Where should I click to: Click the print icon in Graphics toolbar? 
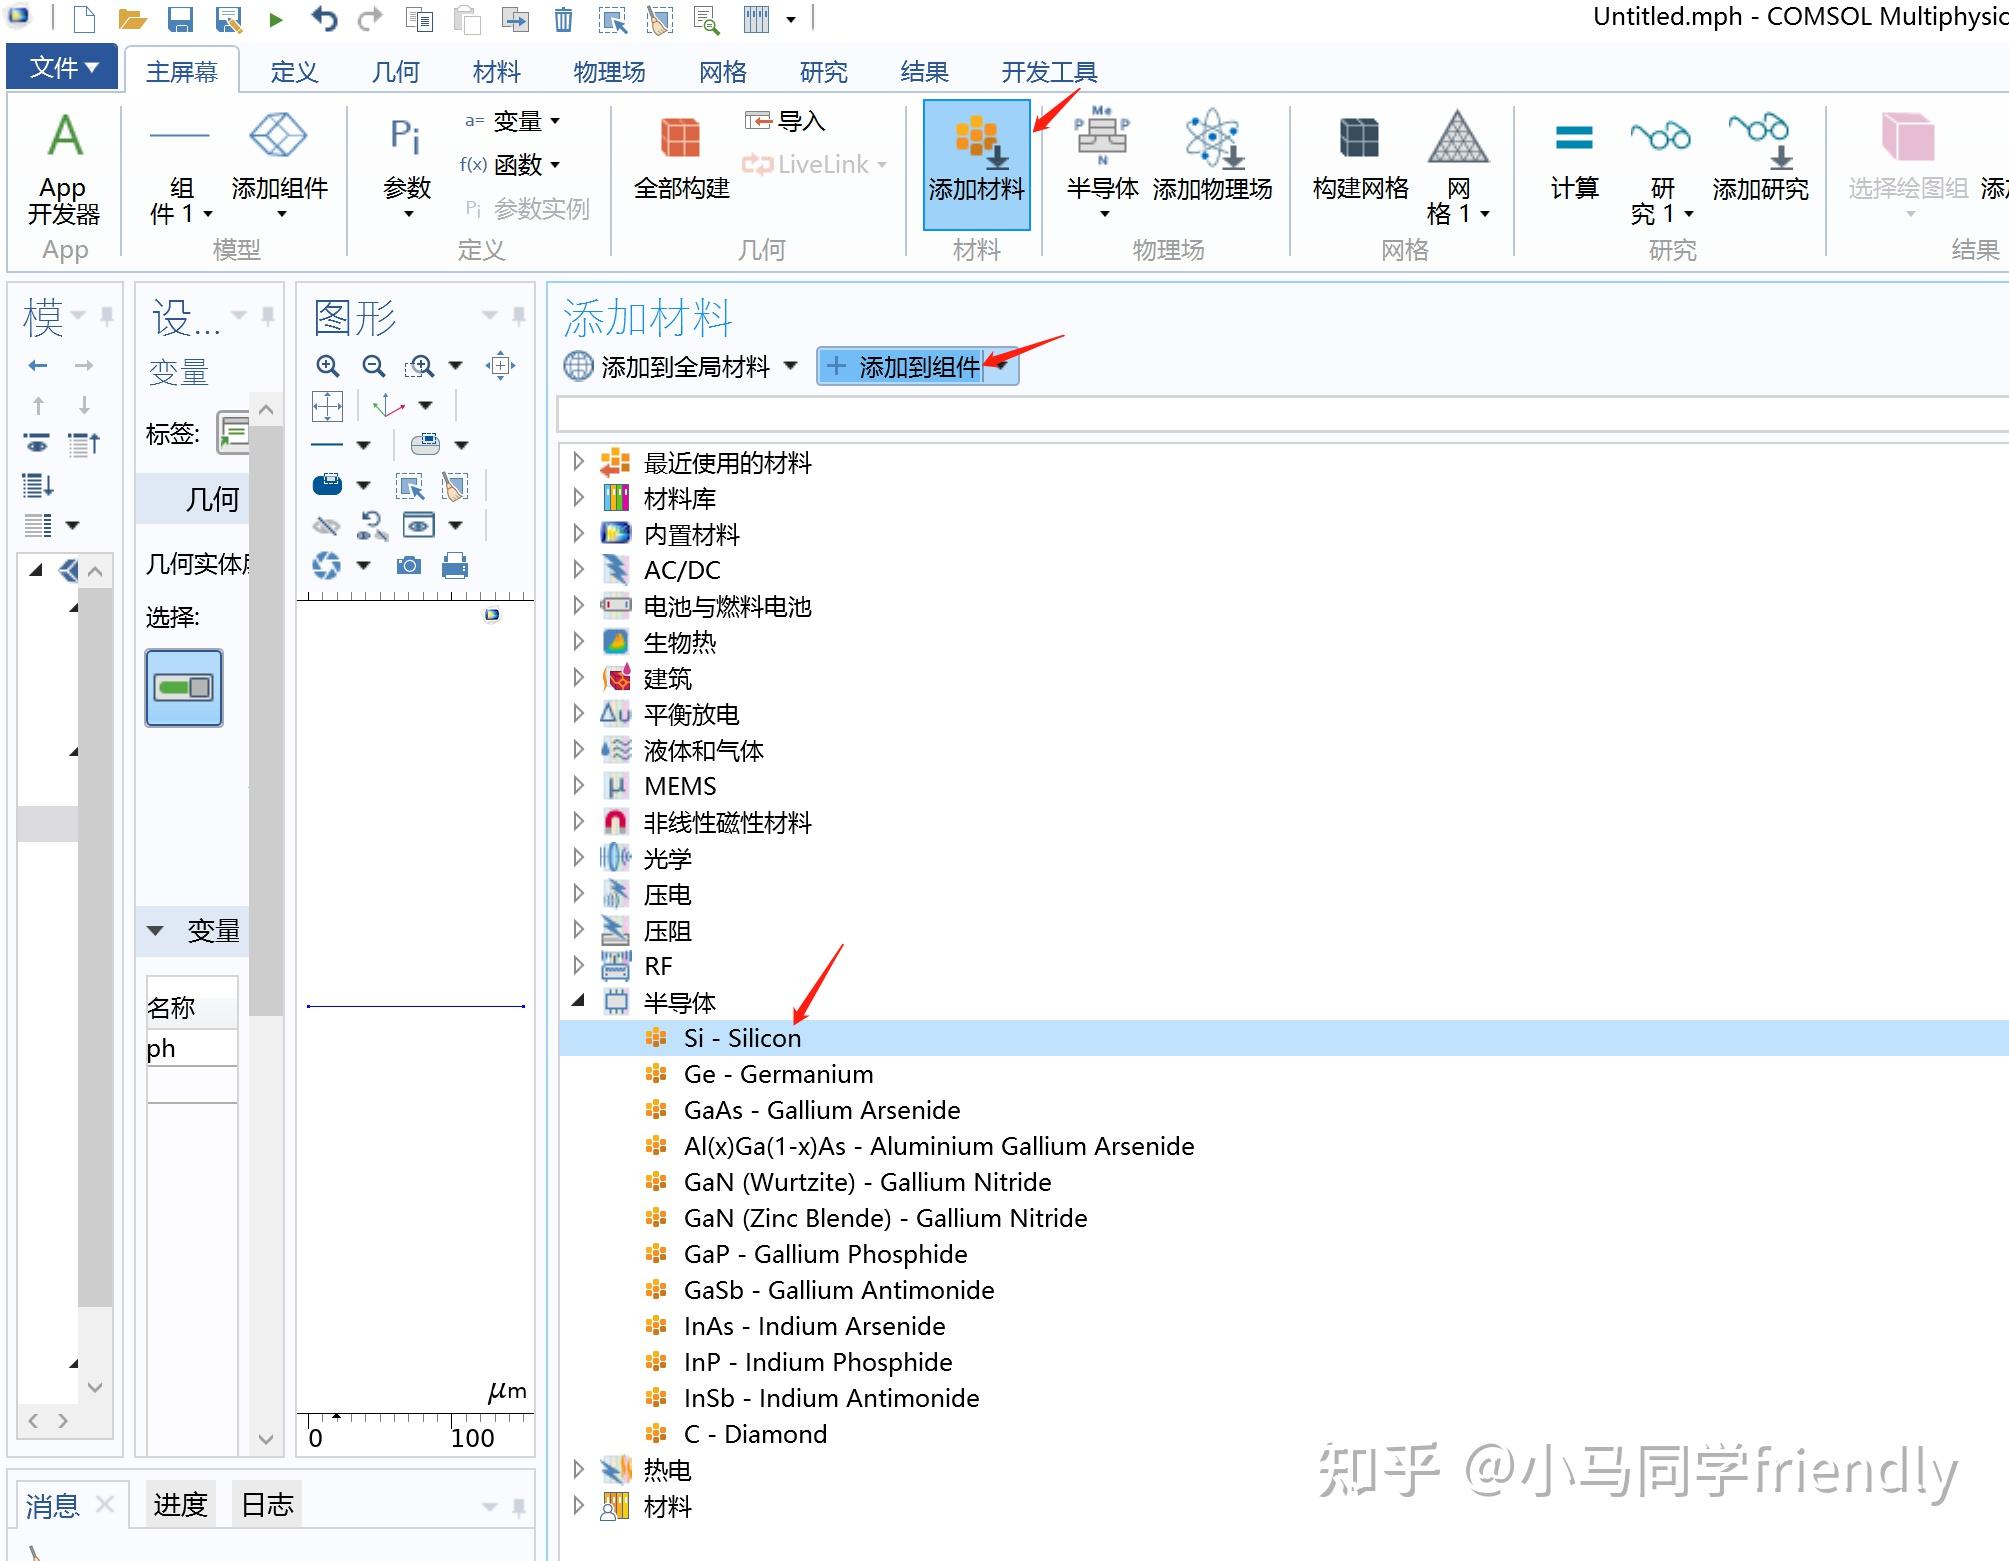(x=455, y=566)
